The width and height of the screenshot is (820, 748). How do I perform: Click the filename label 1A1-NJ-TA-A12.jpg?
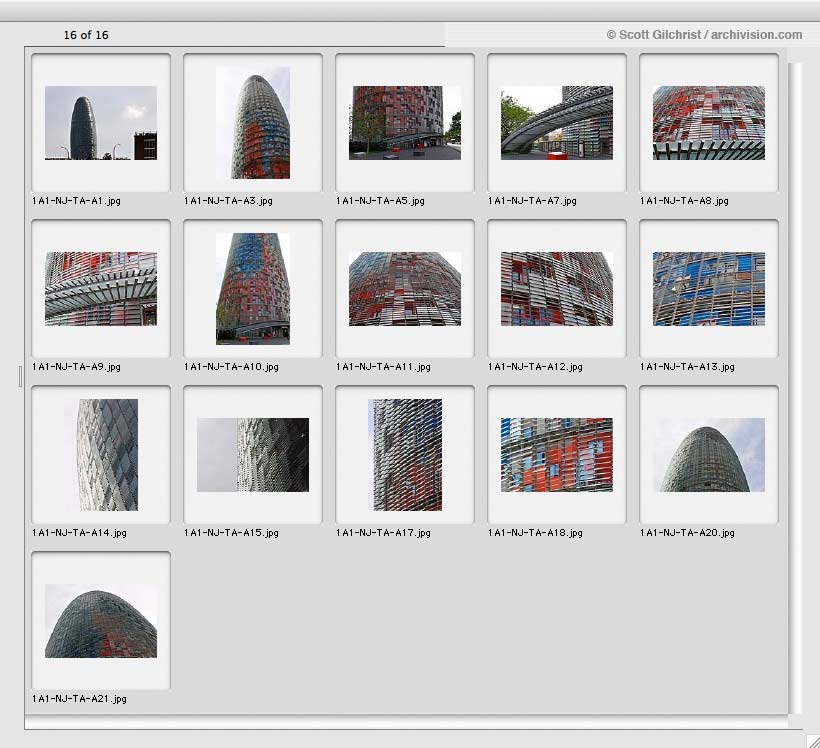[x=535, y=367]
